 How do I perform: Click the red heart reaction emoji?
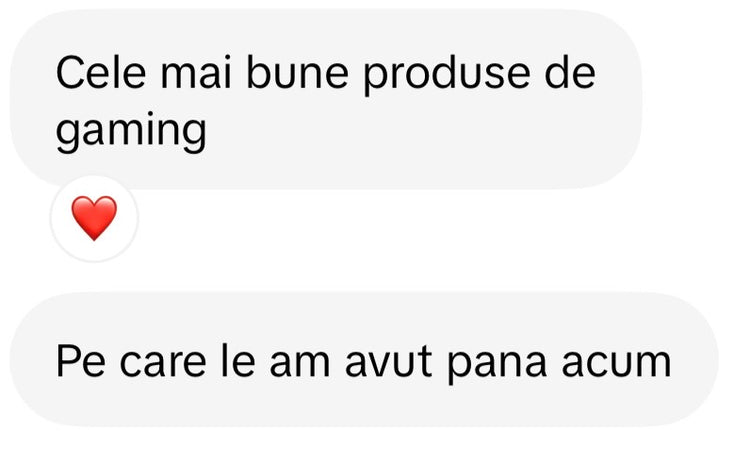pyautogui.click(x=94, y=218)
